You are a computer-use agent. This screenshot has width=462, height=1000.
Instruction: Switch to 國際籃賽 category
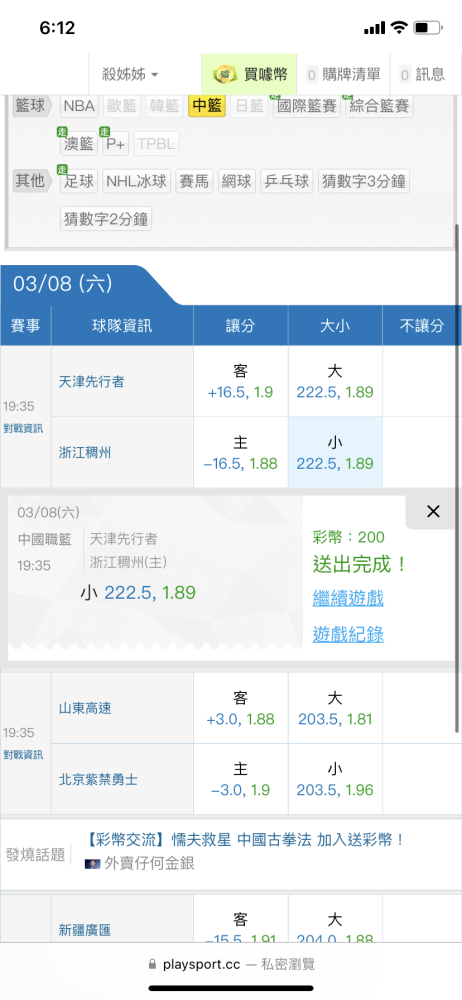[x=307, y=106]
